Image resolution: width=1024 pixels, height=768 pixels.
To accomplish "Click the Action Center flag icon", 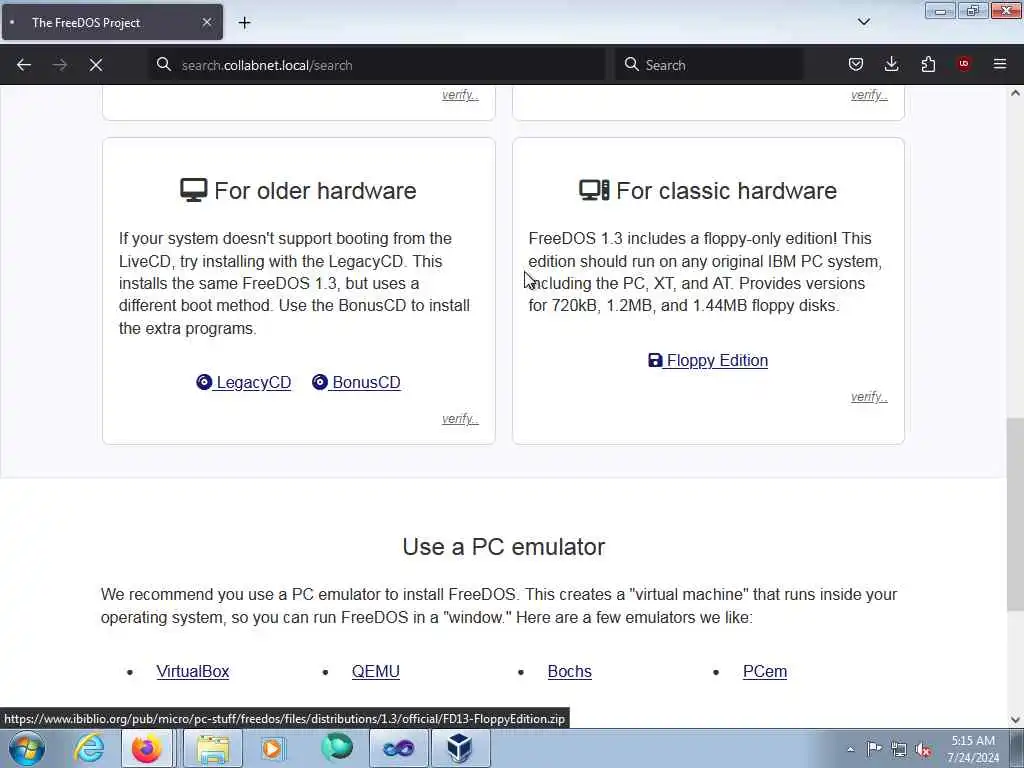I will pyautogui.click(x=874, y=749).
